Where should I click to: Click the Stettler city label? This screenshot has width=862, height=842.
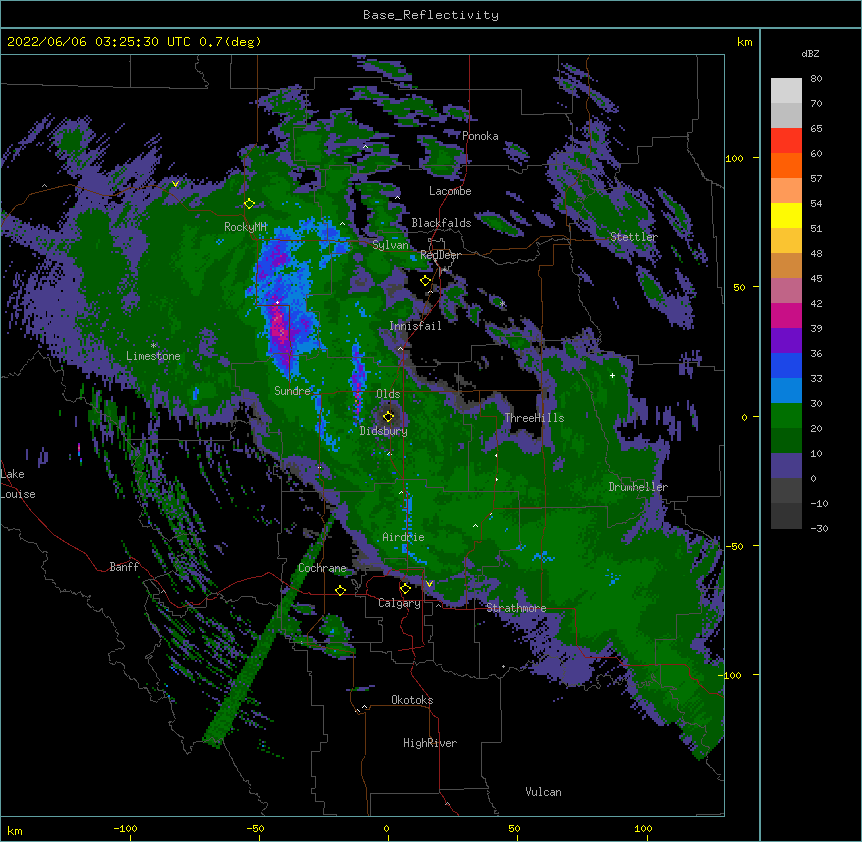pyautogui.click(x=634, y=237)
